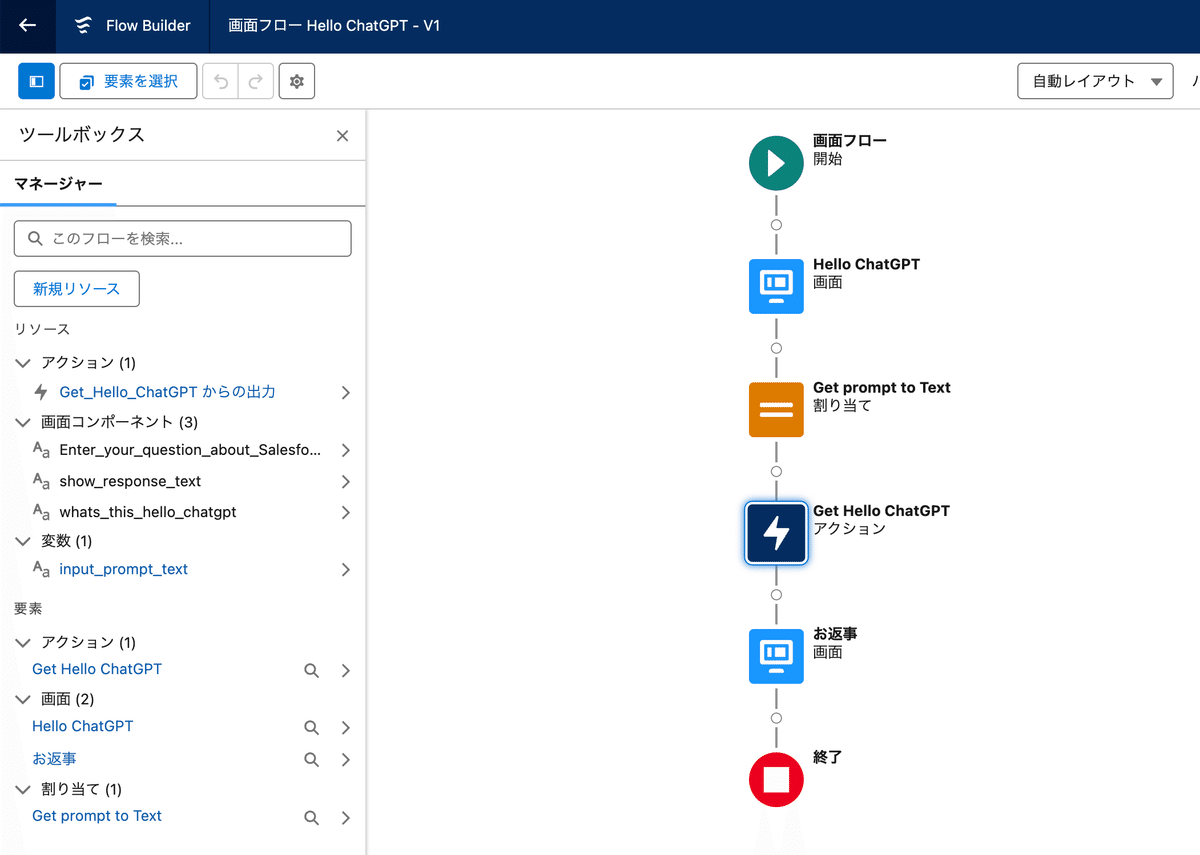1200x855 pixels.
Task: Select the Get prompt to Text assignment node
Action: [x=776, y=409]
